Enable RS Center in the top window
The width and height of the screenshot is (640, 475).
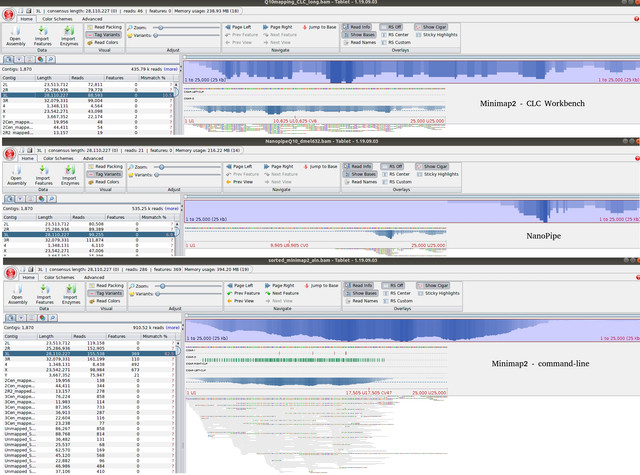point(395,35)
